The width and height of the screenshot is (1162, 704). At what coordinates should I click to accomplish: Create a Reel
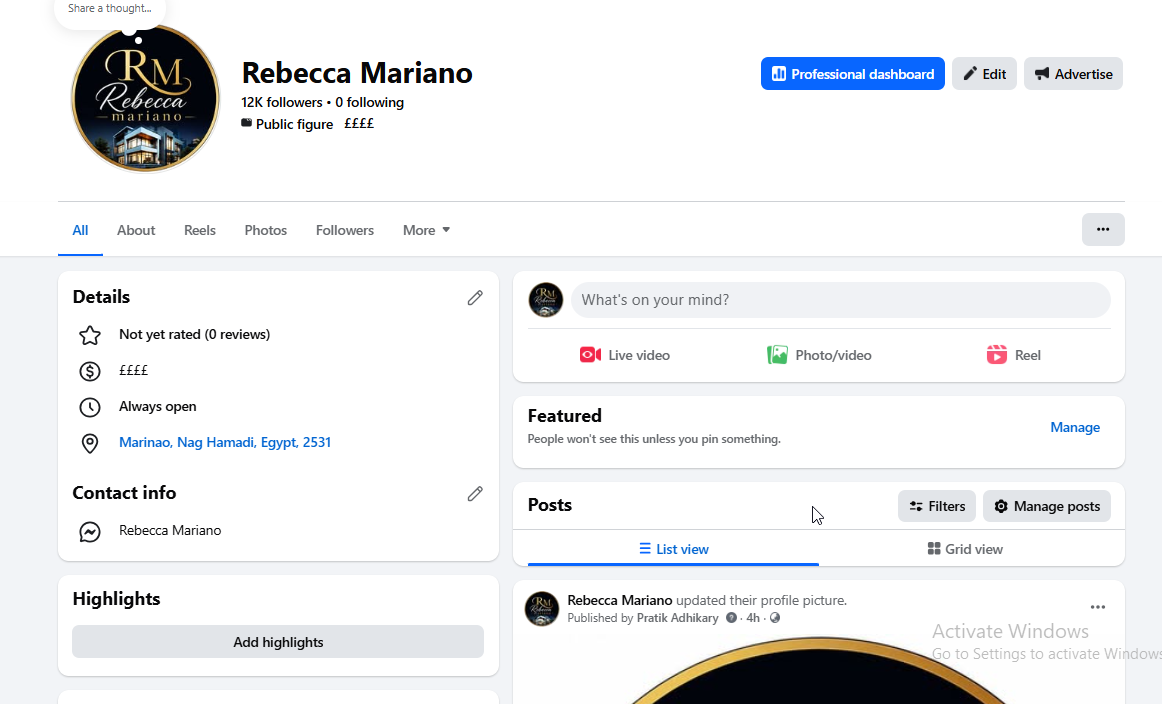pyautogui.click(x=1013, y=355)
